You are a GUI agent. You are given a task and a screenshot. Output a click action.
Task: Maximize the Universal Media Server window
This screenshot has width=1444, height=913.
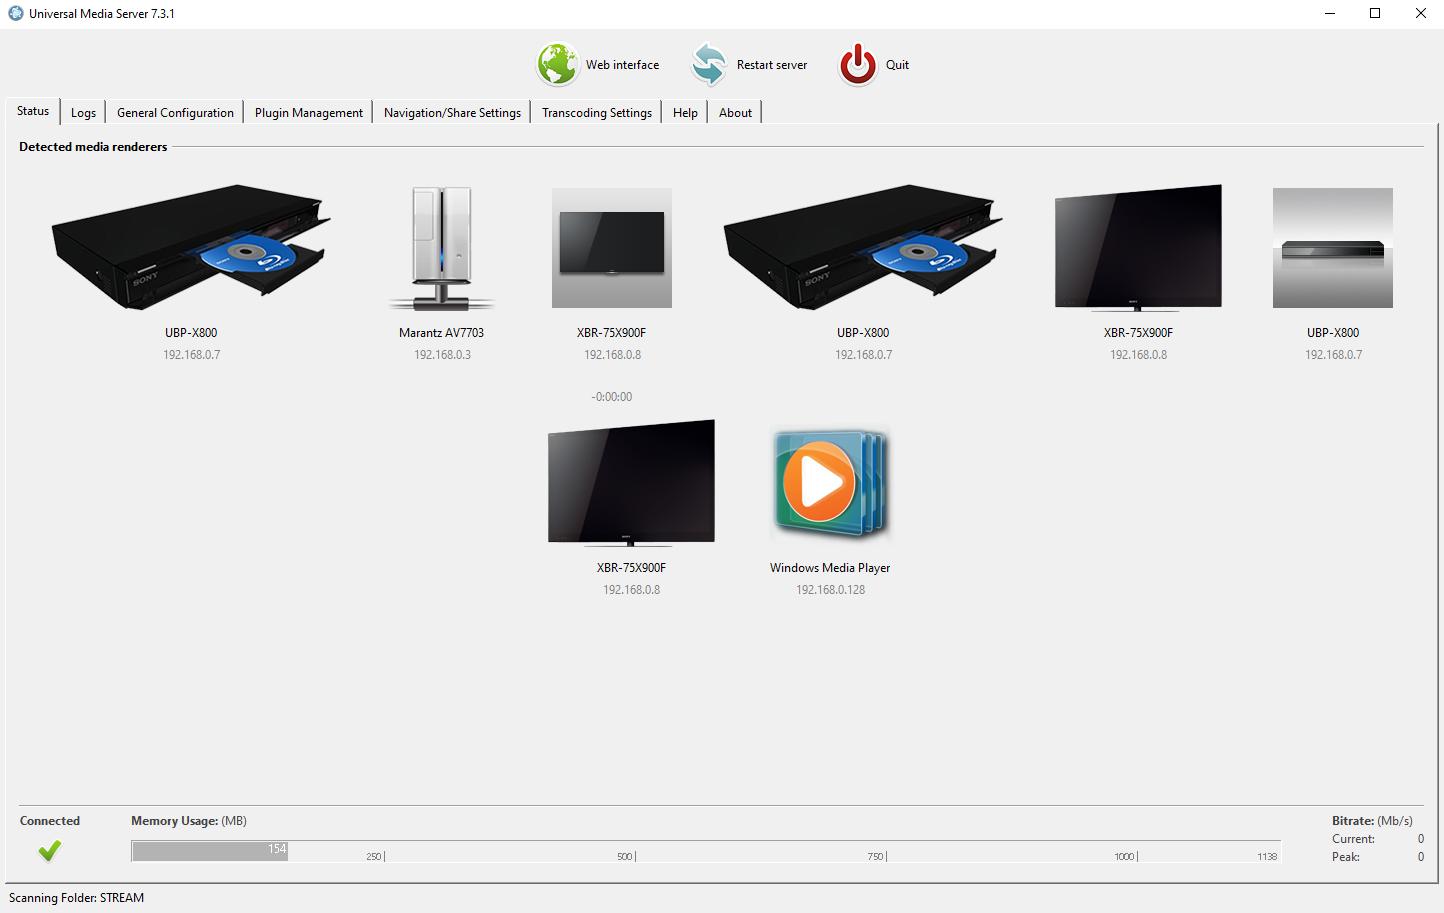click(x=1375, y=13)
